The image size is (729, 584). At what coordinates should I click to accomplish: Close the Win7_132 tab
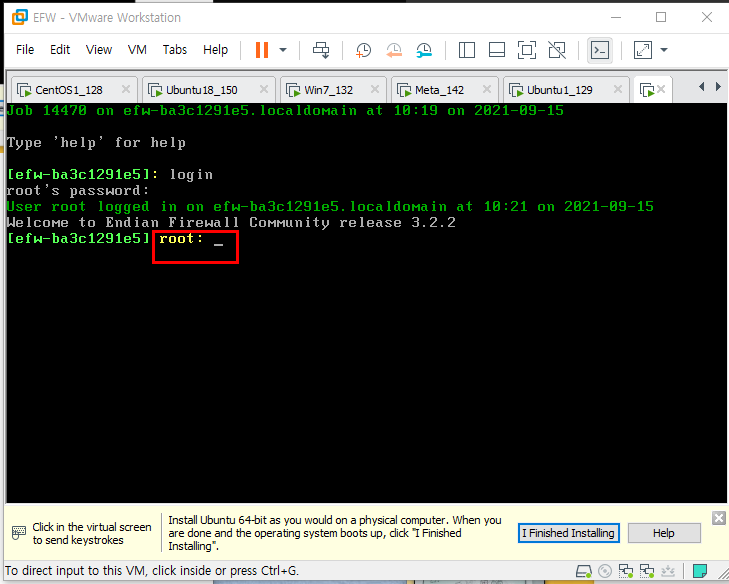(x=375, y=89)
